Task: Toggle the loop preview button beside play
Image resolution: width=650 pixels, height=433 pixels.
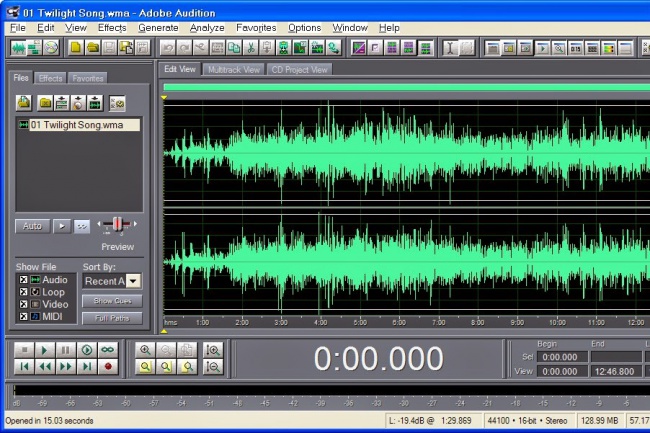Action: [82, 226]
